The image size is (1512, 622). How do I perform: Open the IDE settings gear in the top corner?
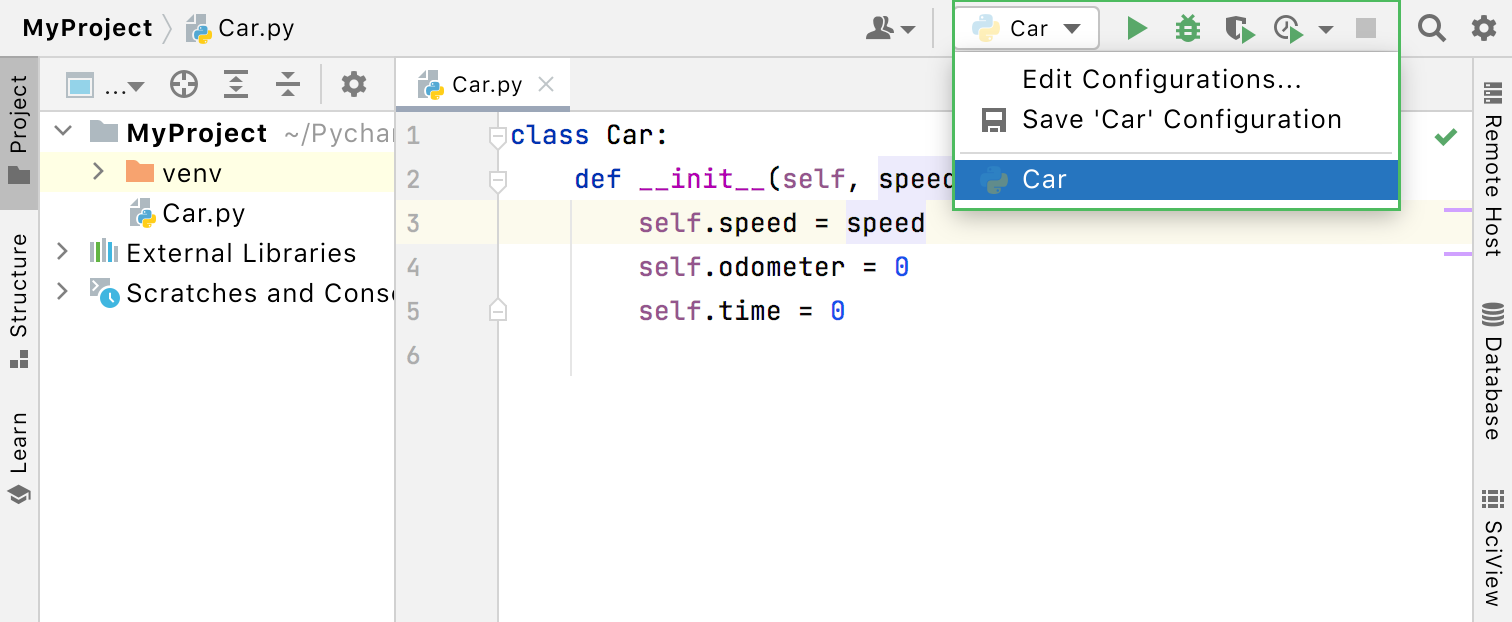1484,29
